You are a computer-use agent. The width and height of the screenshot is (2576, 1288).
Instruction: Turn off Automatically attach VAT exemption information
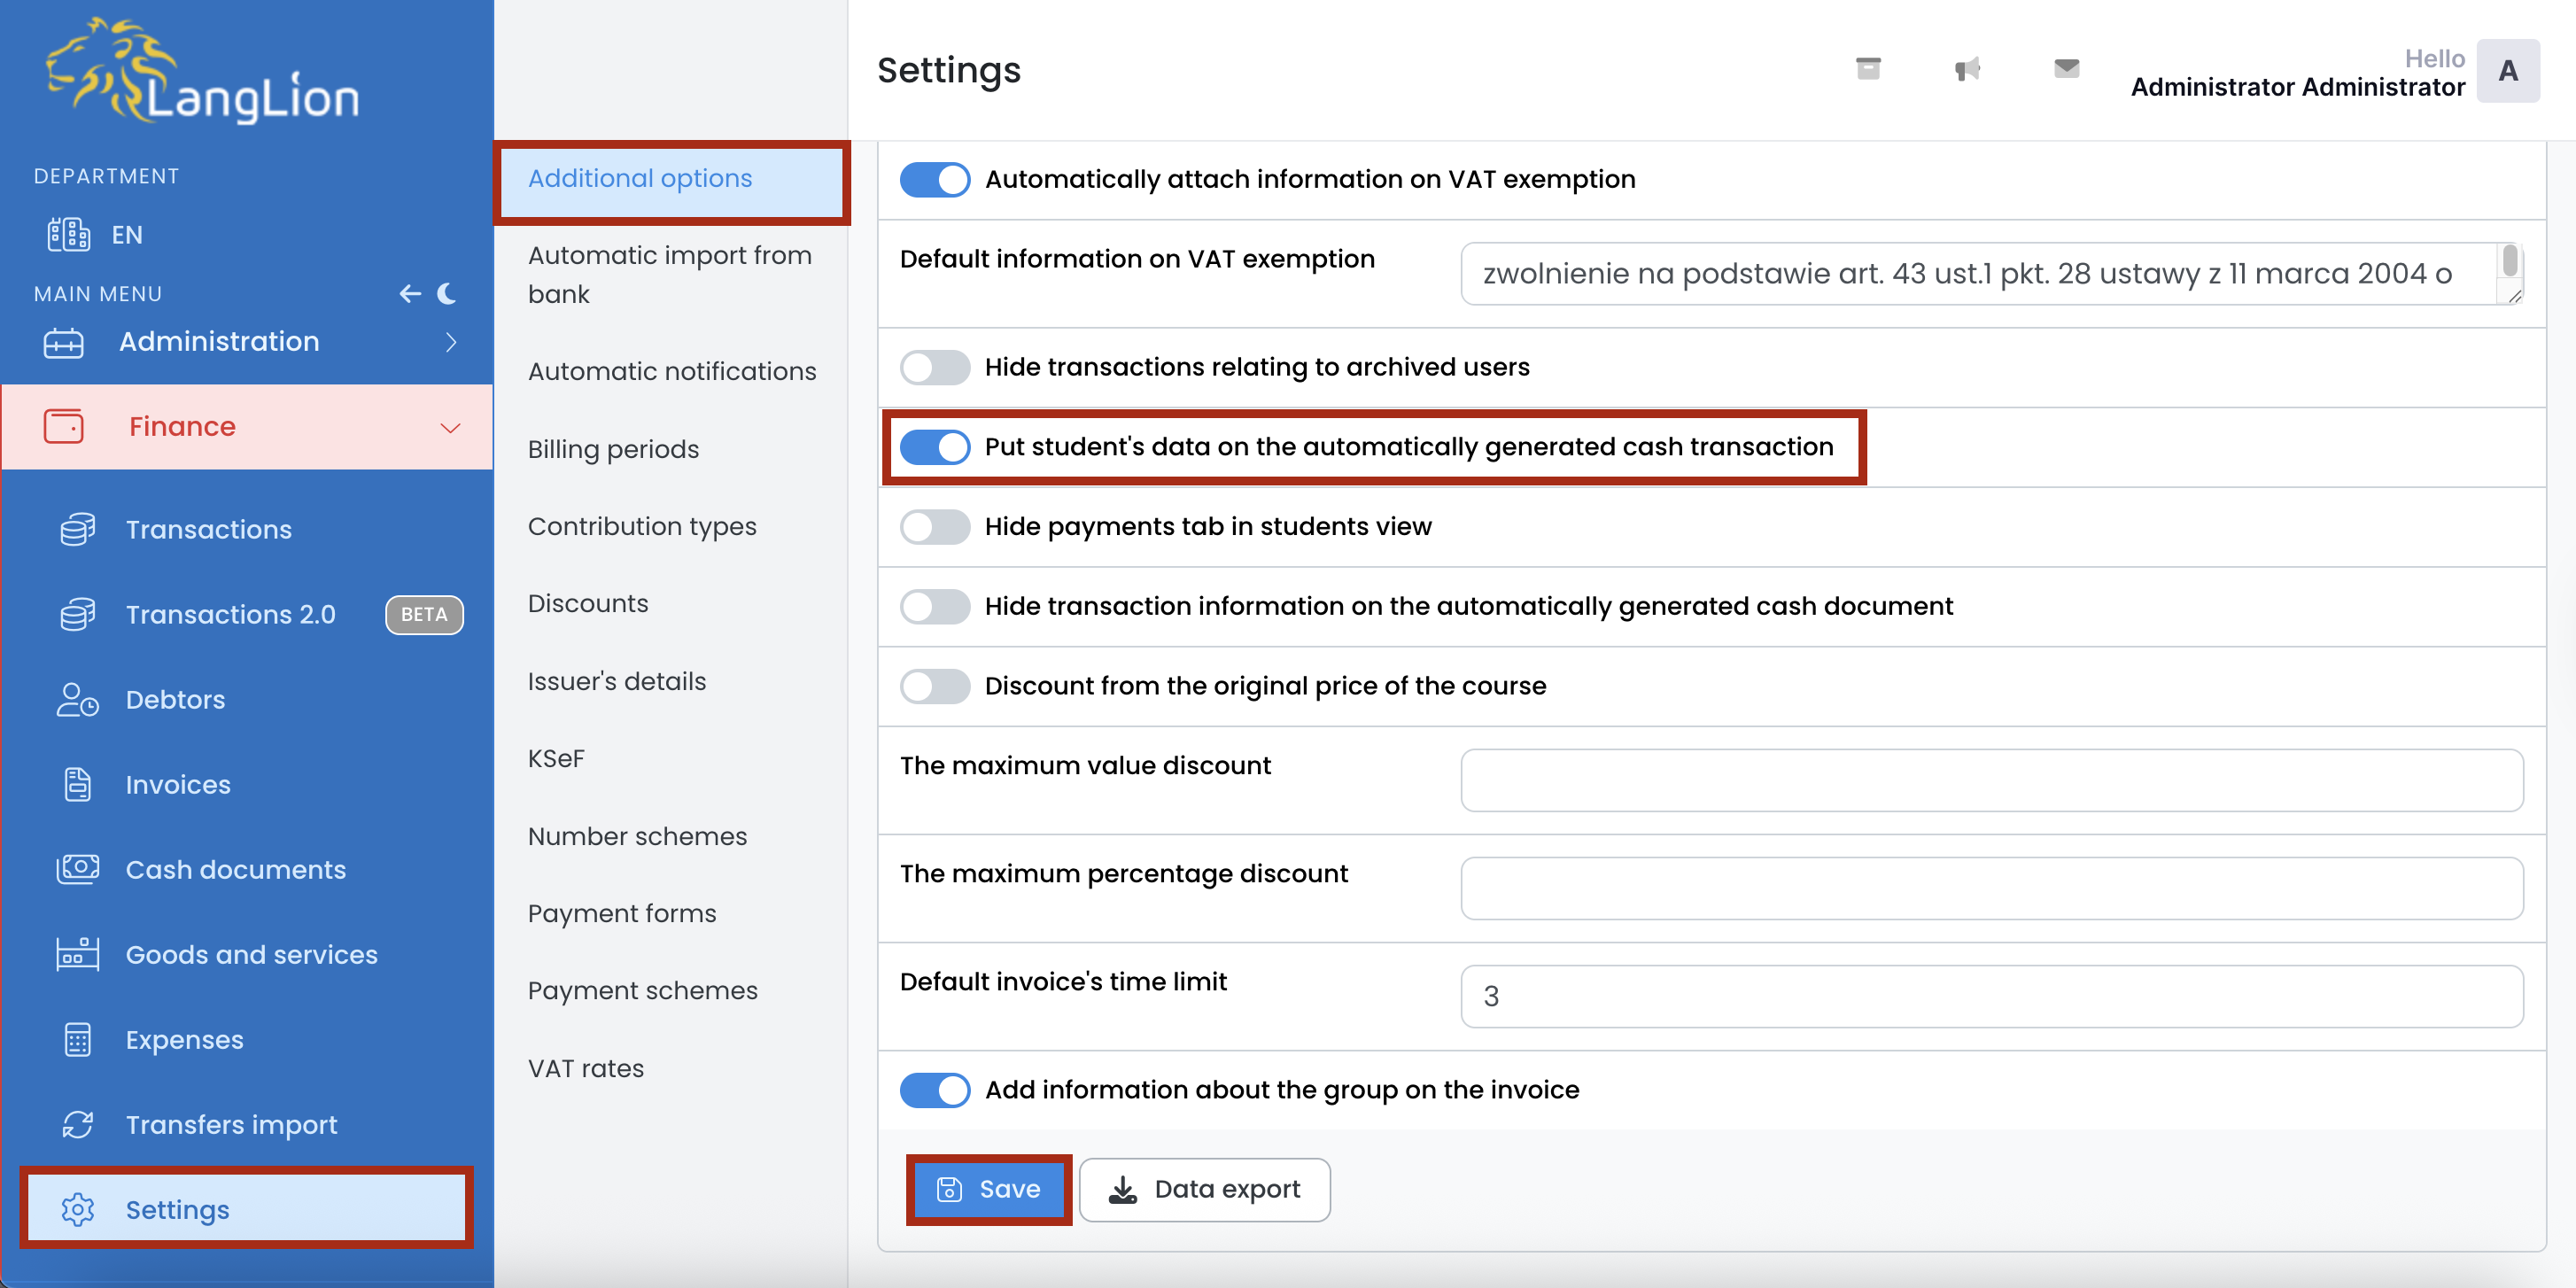click(934, 180)
